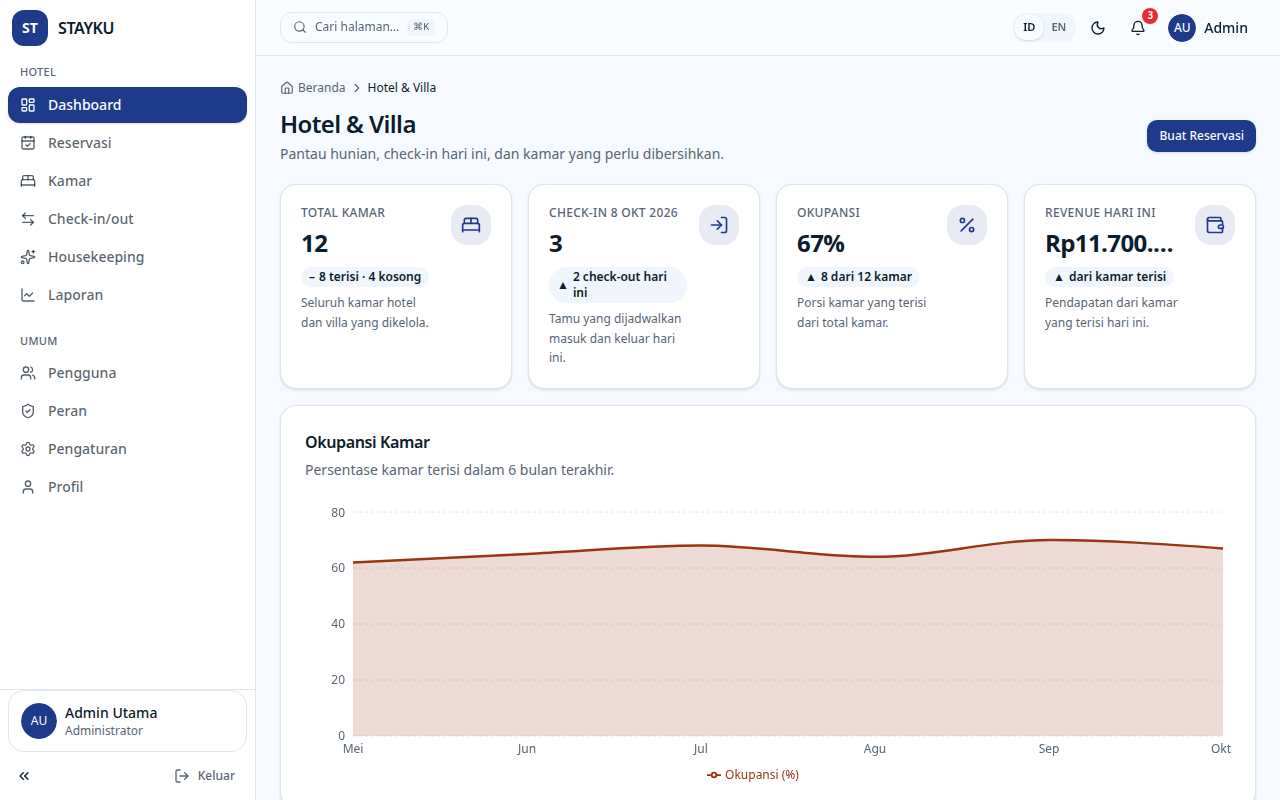1280x800 pixels.
Task: Click the '2 check-out hari ini' badge
Action: coord(618,285)
